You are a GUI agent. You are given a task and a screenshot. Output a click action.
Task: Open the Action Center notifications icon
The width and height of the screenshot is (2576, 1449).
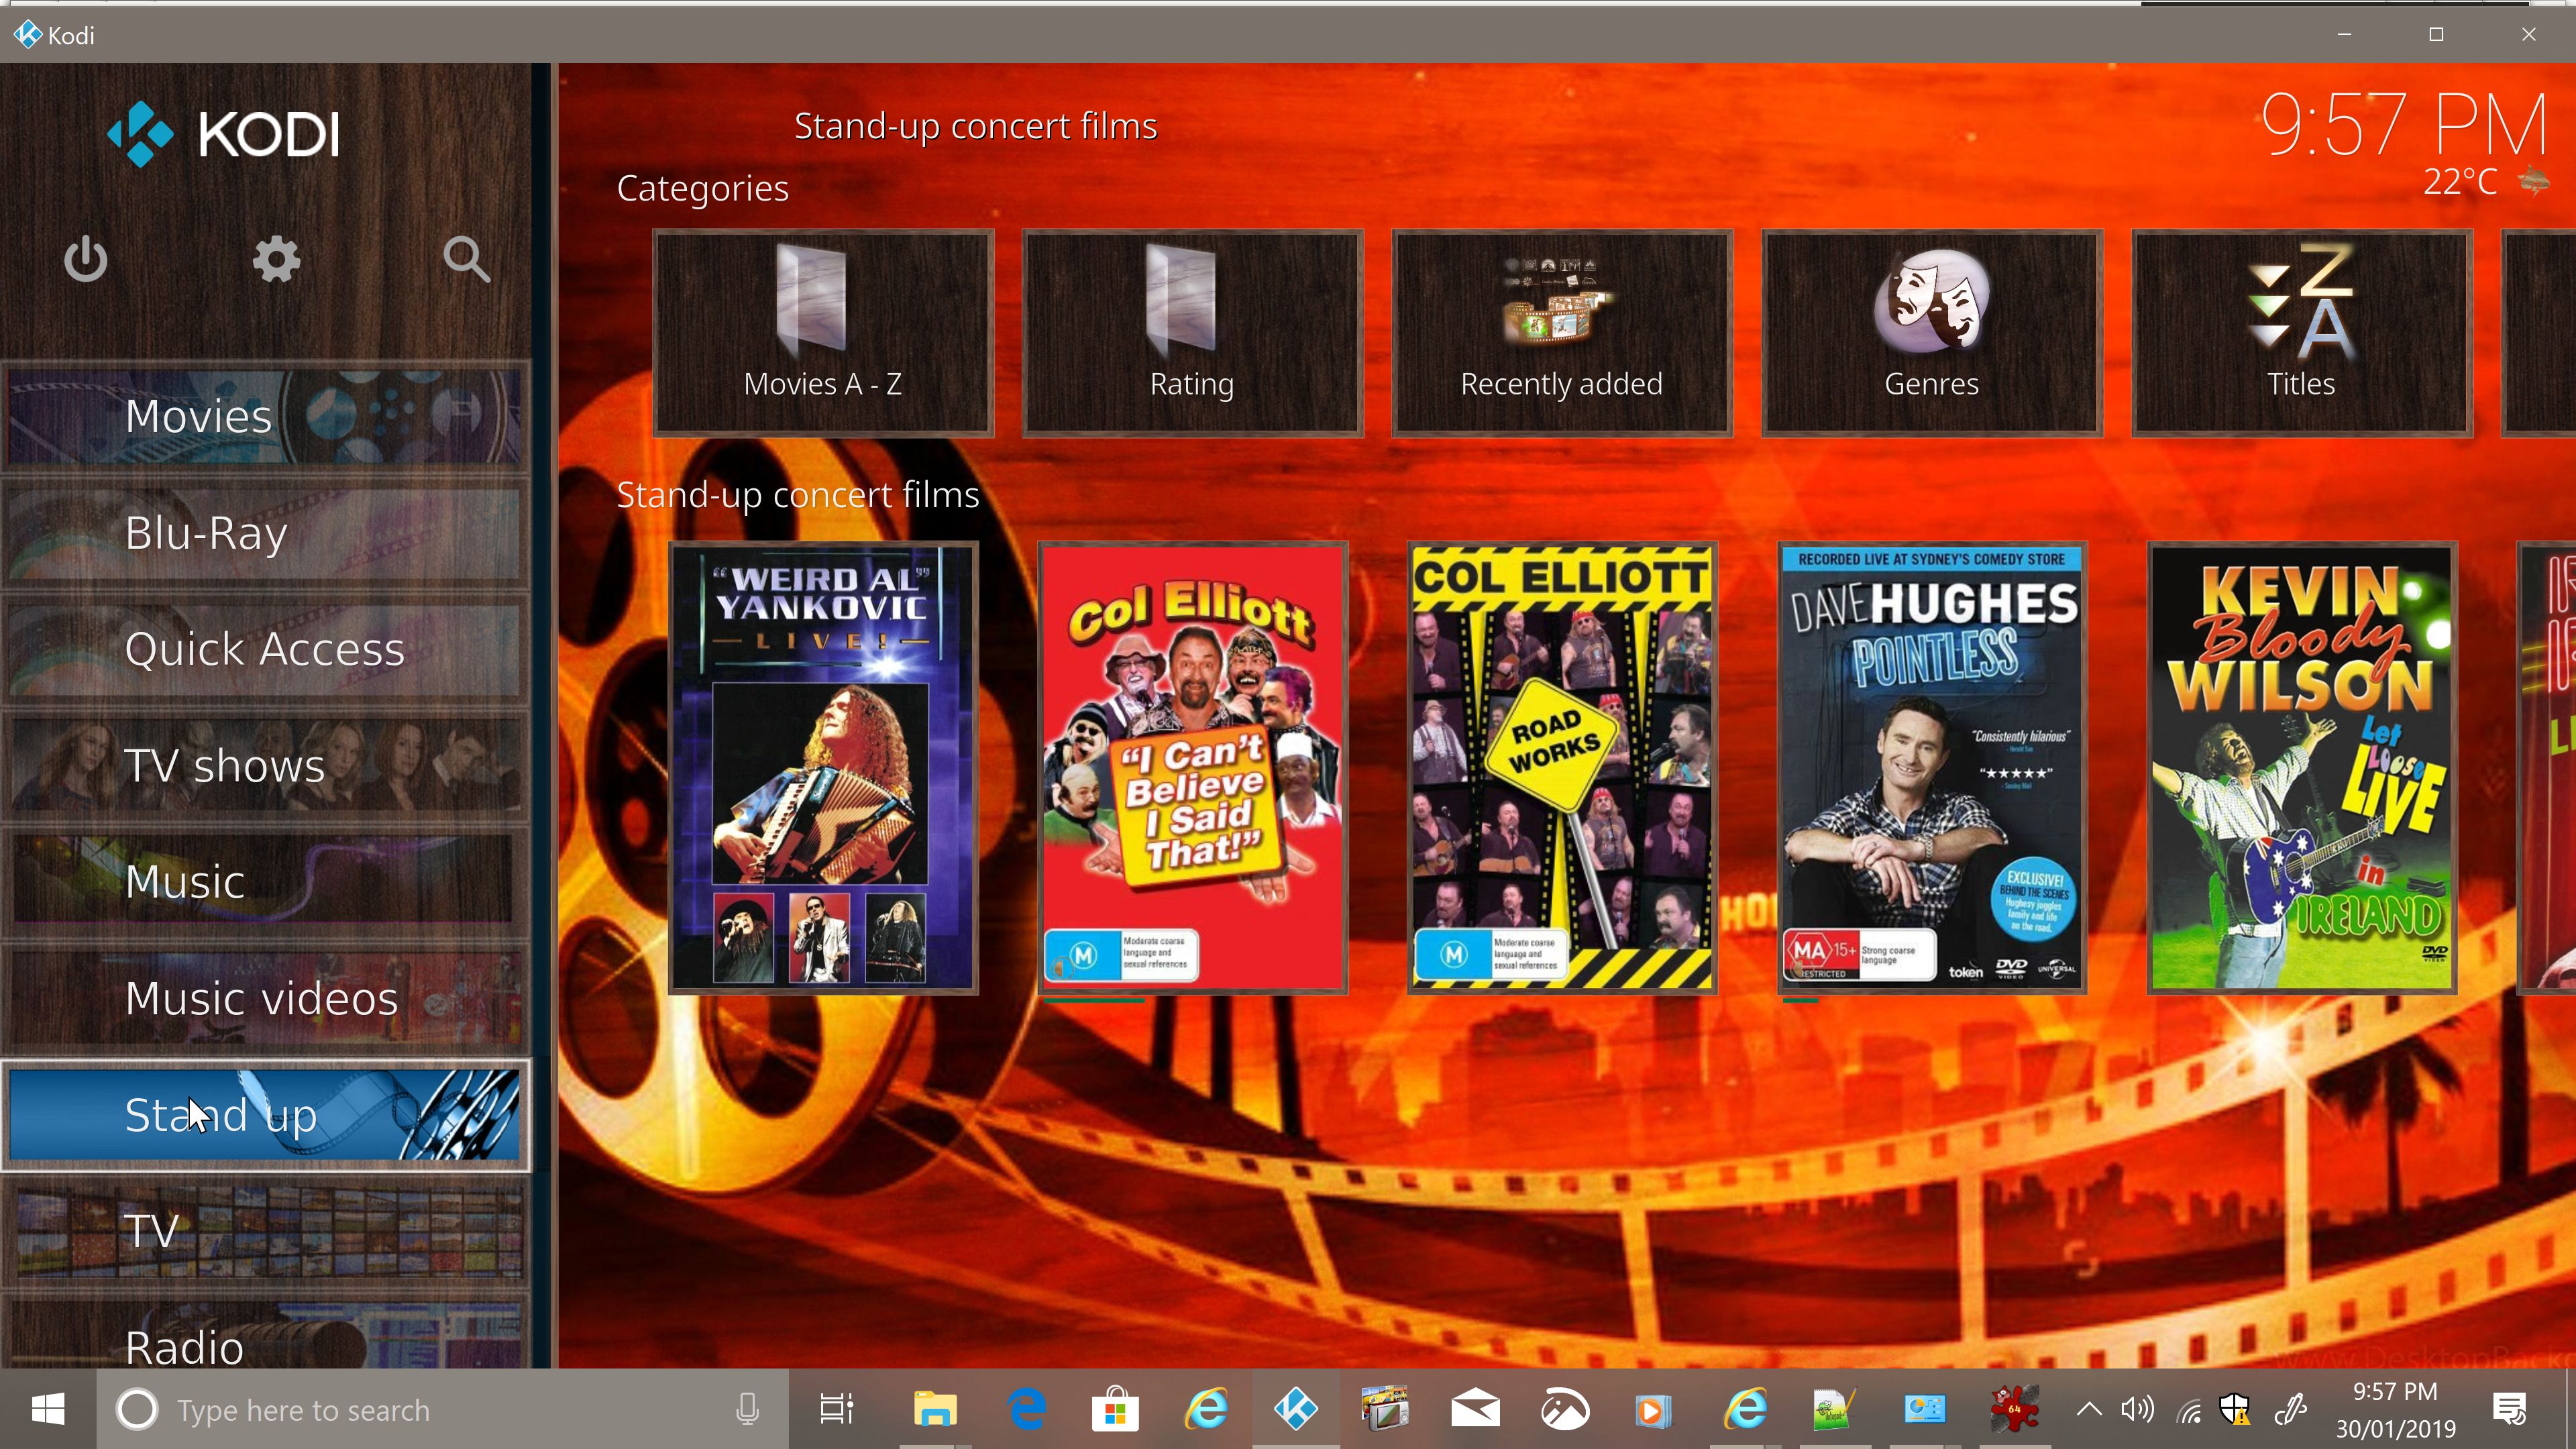2510,1410
